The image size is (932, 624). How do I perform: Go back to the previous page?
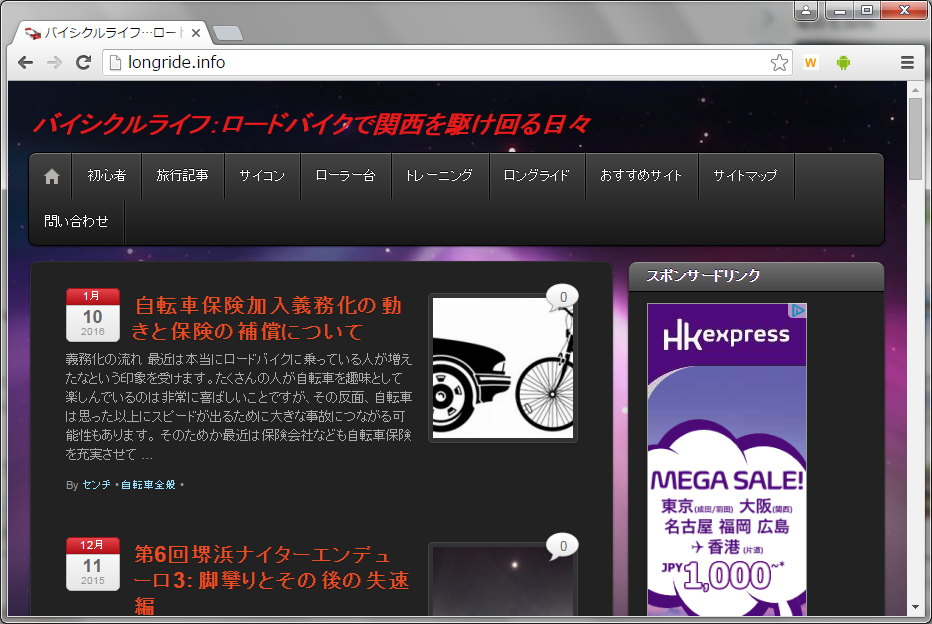[x=26, y=62]
